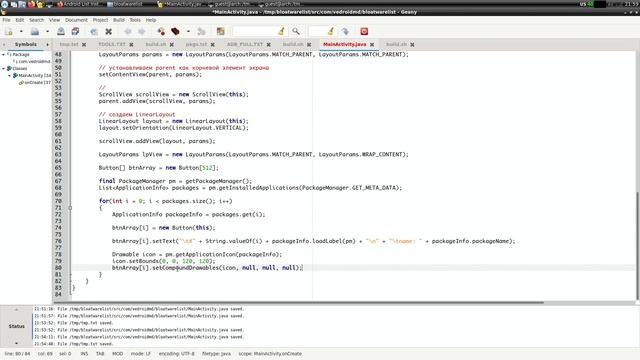The height and width of the screenshot is (360, 640).
Task: Open the Help menu
Action: click(x=151, y=20)
